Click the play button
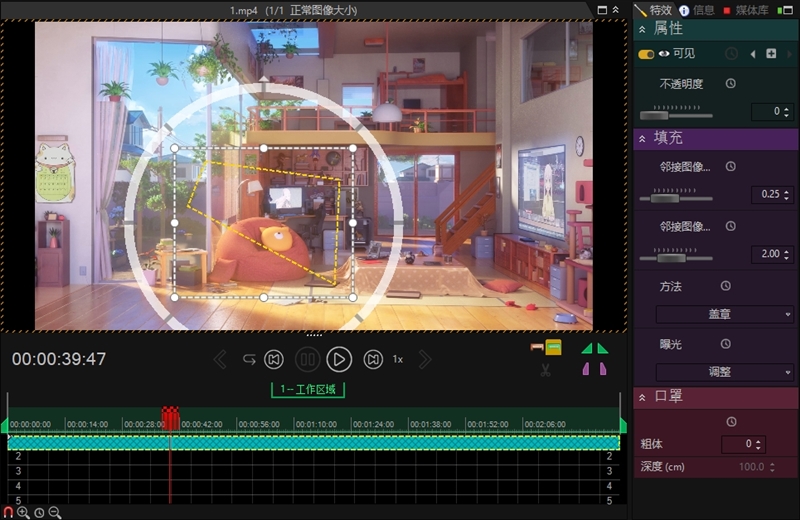This screenshot has height=520, width=800. point(339,360)
